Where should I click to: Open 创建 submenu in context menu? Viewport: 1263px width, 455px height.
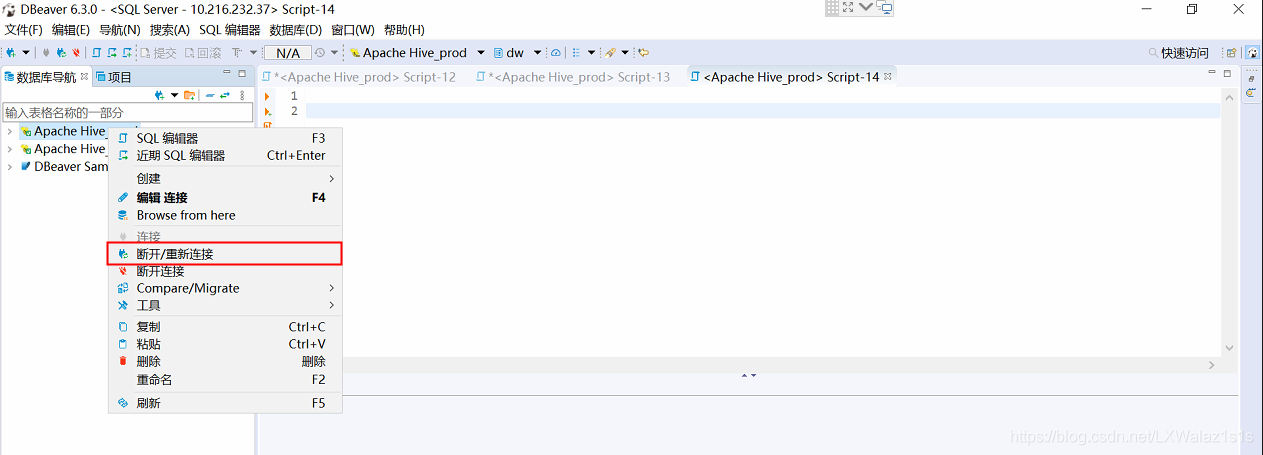[225, 178]
